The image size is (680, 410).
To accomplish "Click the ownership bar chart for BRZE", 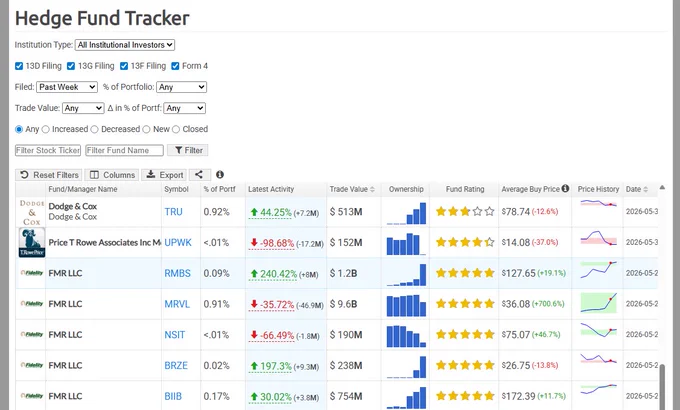I will point(406,367).
